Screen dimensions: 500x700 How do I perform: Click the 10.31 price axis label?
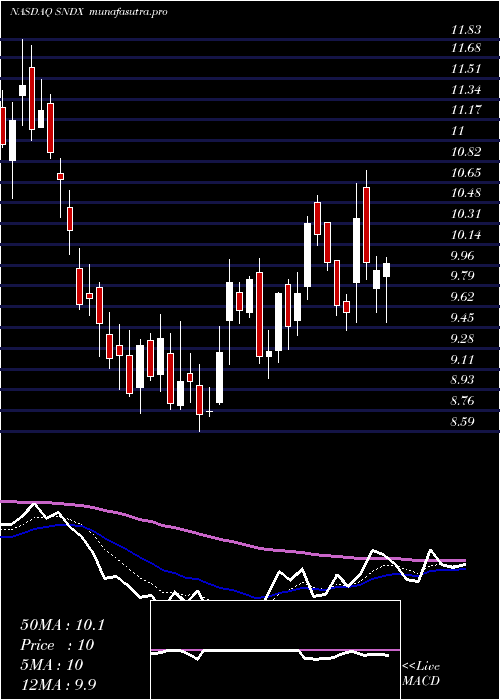point(466,214)
